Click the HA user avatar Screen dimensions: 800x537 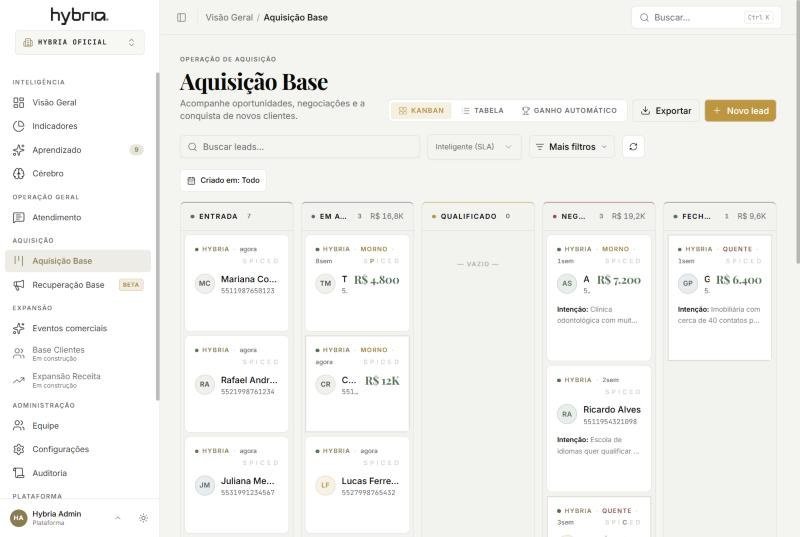[18, 518]
